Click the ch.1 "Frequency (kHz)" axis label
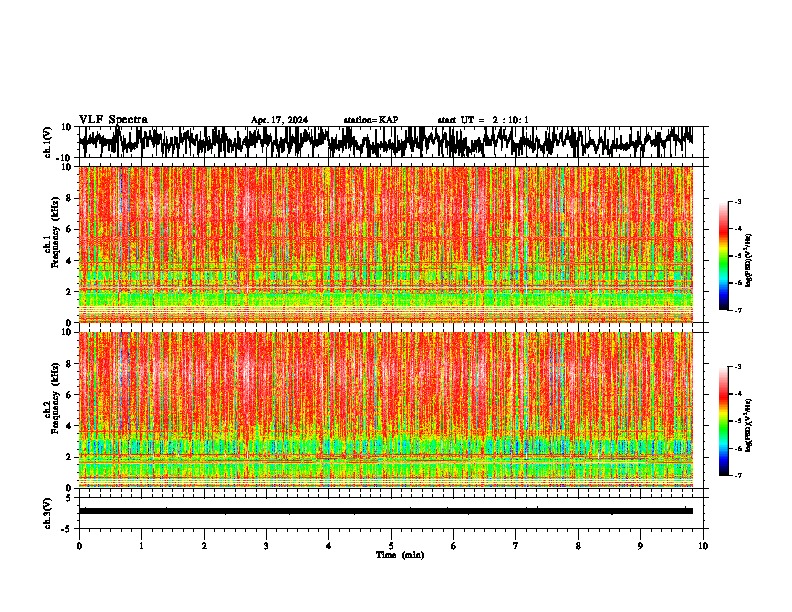The width and height of the screenshot is (792, 612). pyautogui.click(x=55, y=232)
